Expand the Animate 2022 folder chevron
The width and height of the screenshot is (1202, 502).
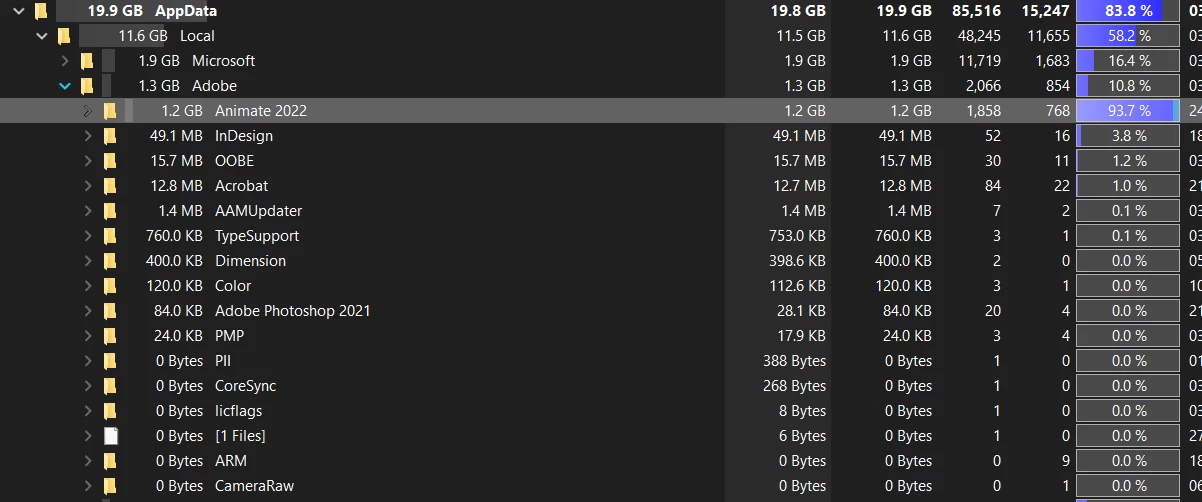pyautogui.click(x=87, y=111)
